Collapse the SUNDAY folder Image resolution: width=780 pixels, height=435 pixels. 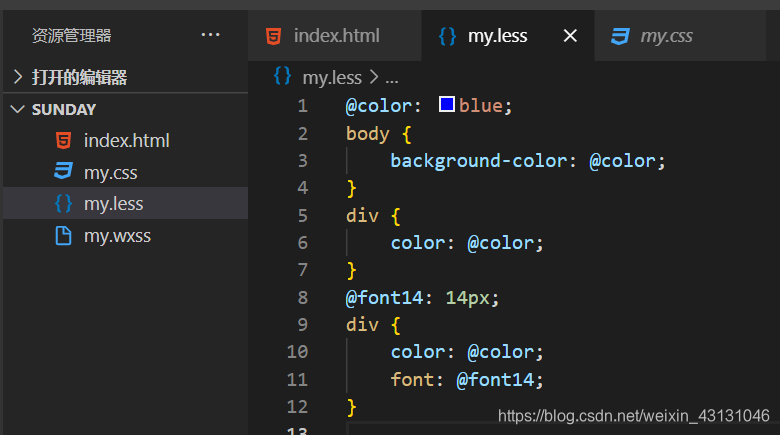point(125,109)
